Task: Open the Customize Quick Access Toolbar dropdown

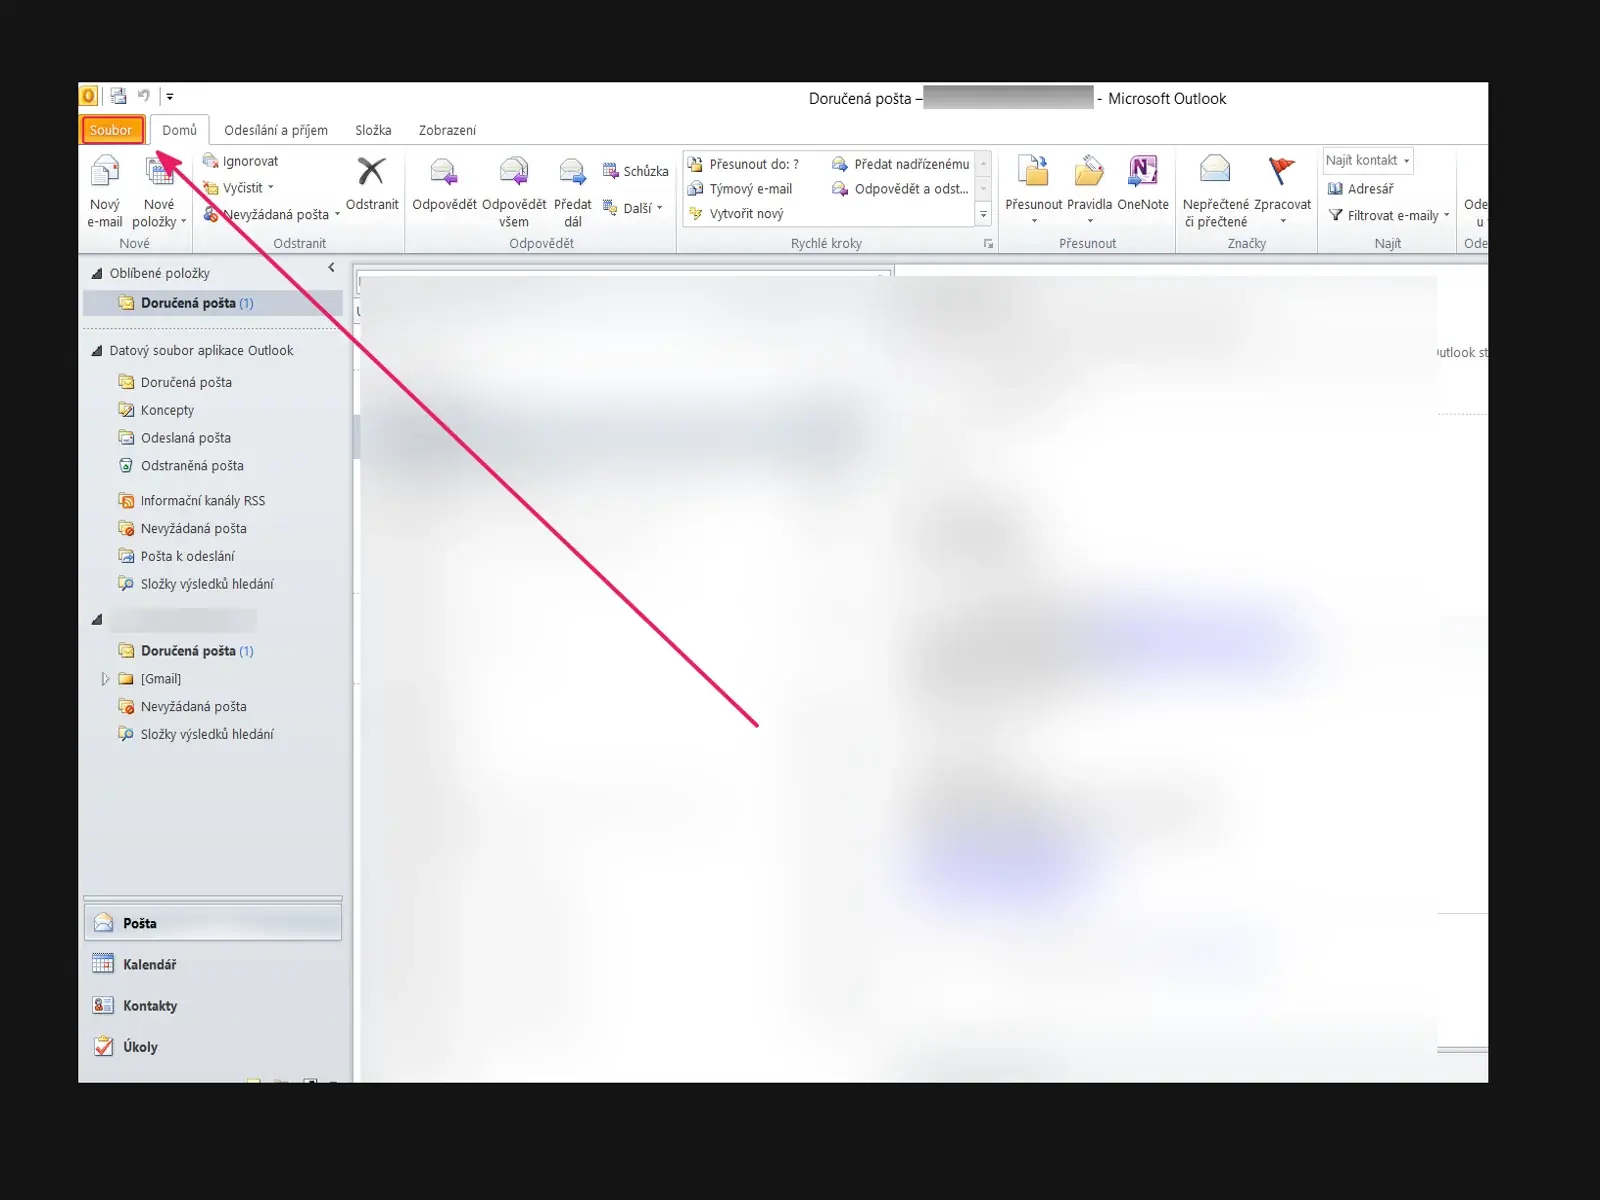Action: [x=170, y=97]
